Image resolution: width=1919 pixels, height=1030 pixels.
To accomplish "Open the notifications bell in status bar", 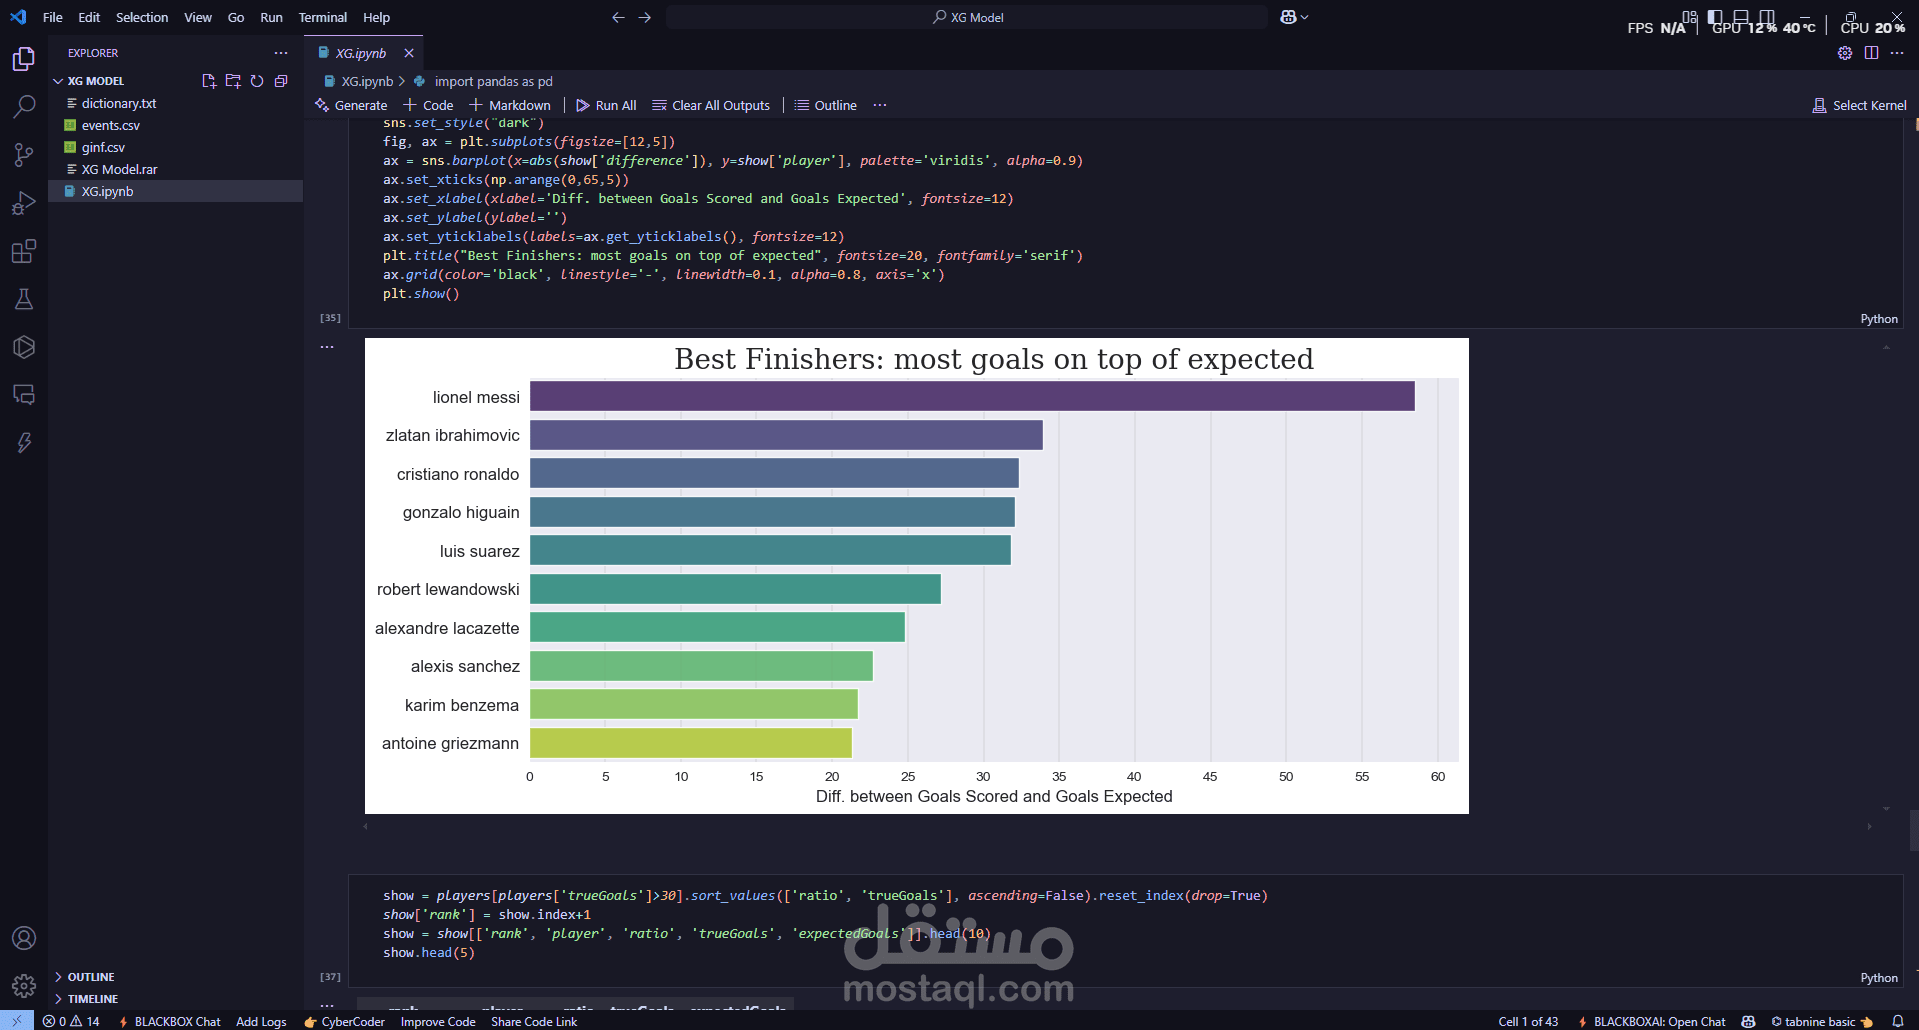I will pos(1898,1021).
